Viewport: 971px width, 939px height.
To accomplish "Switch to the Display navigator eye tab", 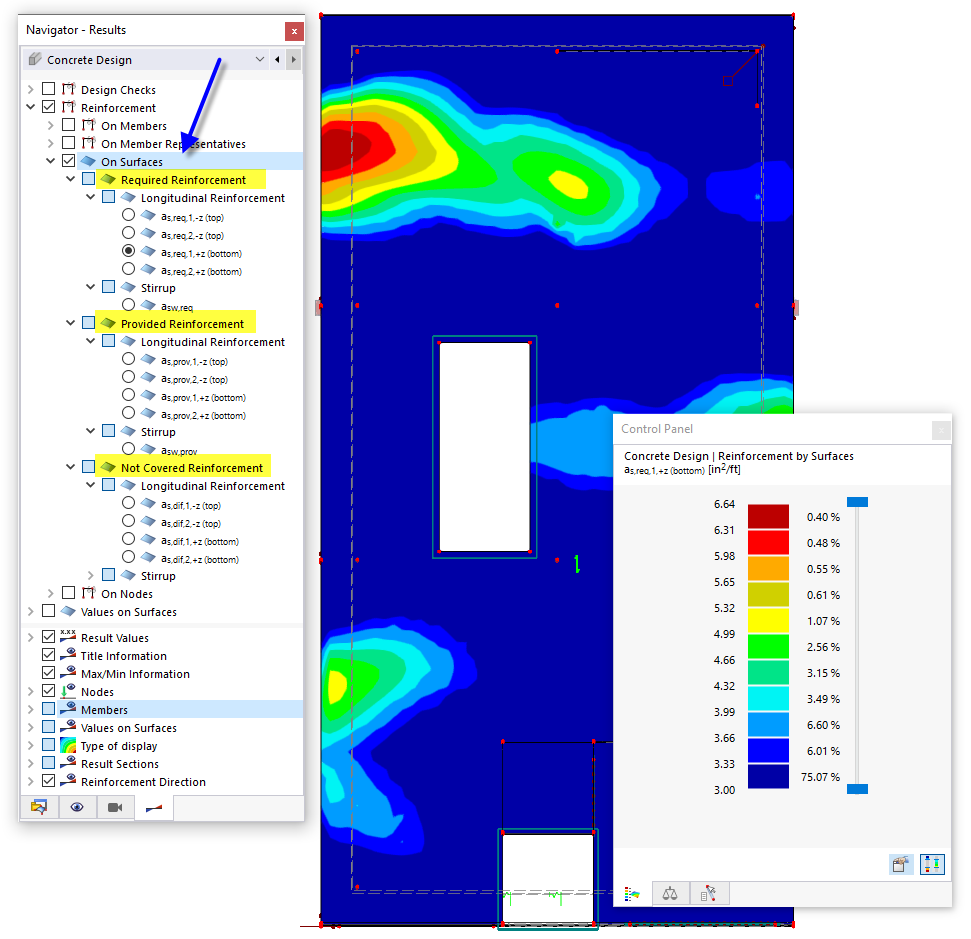I will [x=77, y=807].
